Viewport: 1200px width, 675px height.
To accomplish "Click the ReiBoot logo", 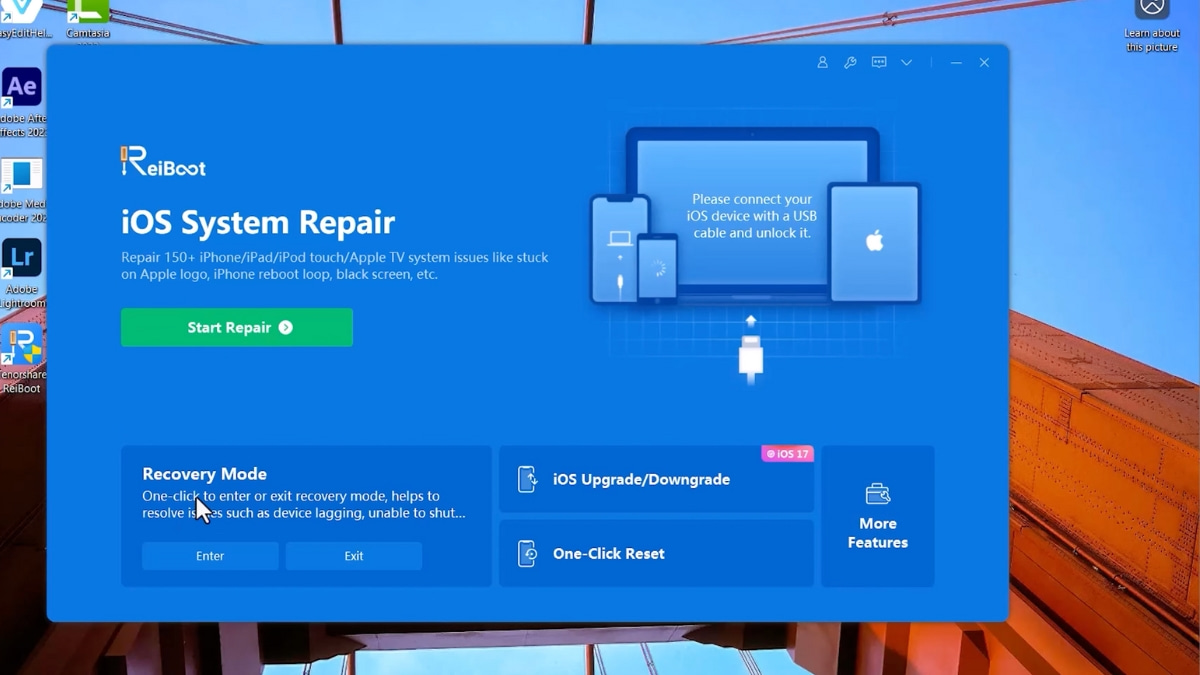I will (163, 162).
